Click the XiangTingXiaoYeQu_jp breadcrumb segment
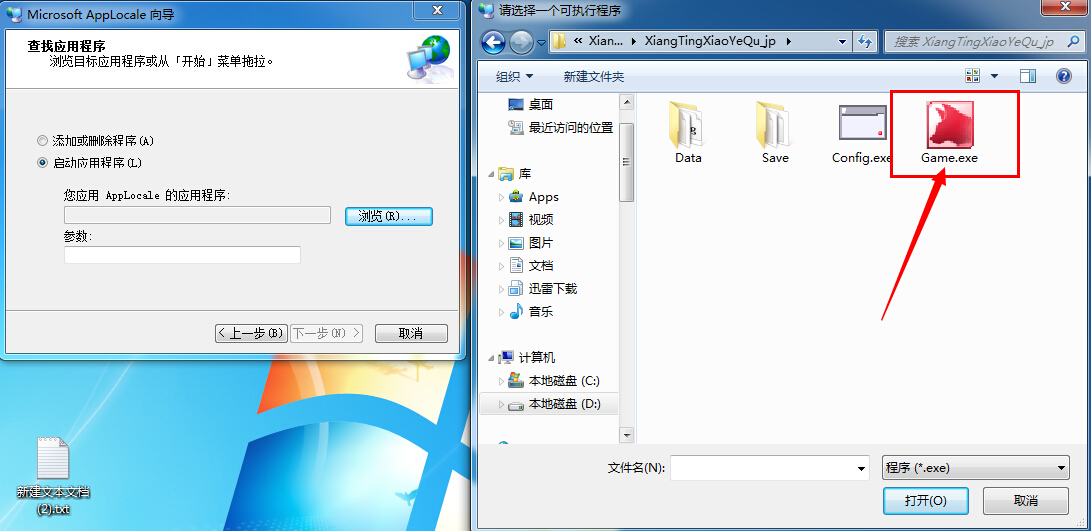Viewport: 1091px width, 531px height. pyautogui.click(x=710, y=41)
